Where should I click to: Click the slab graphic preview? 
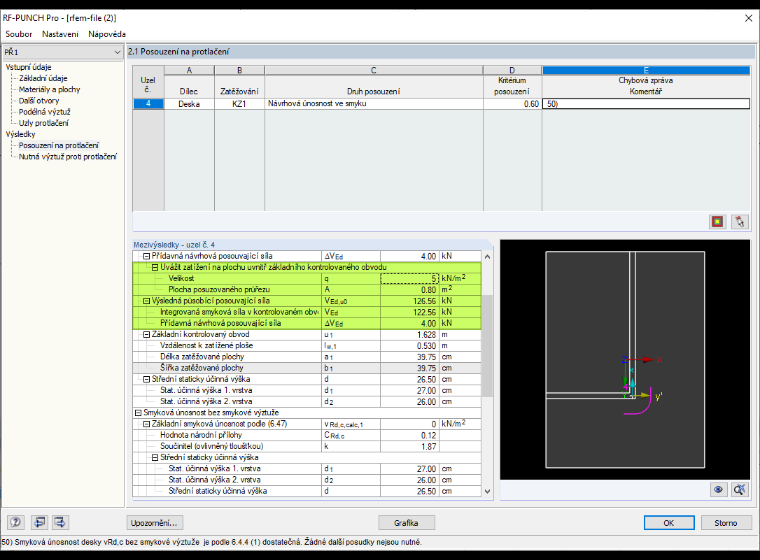pyautogui.click(x=625, y=360)
